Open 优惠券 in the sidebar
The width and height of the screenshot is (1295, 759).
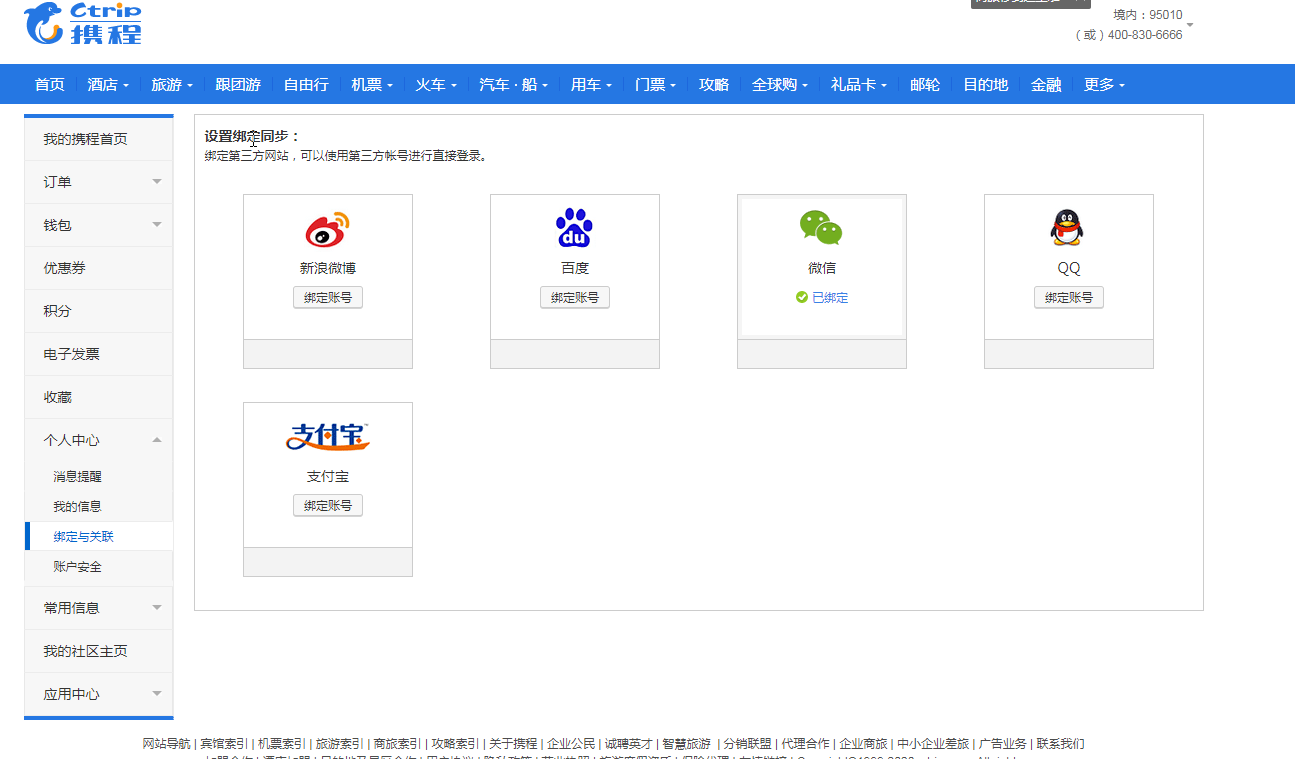[x=99, y=268]
